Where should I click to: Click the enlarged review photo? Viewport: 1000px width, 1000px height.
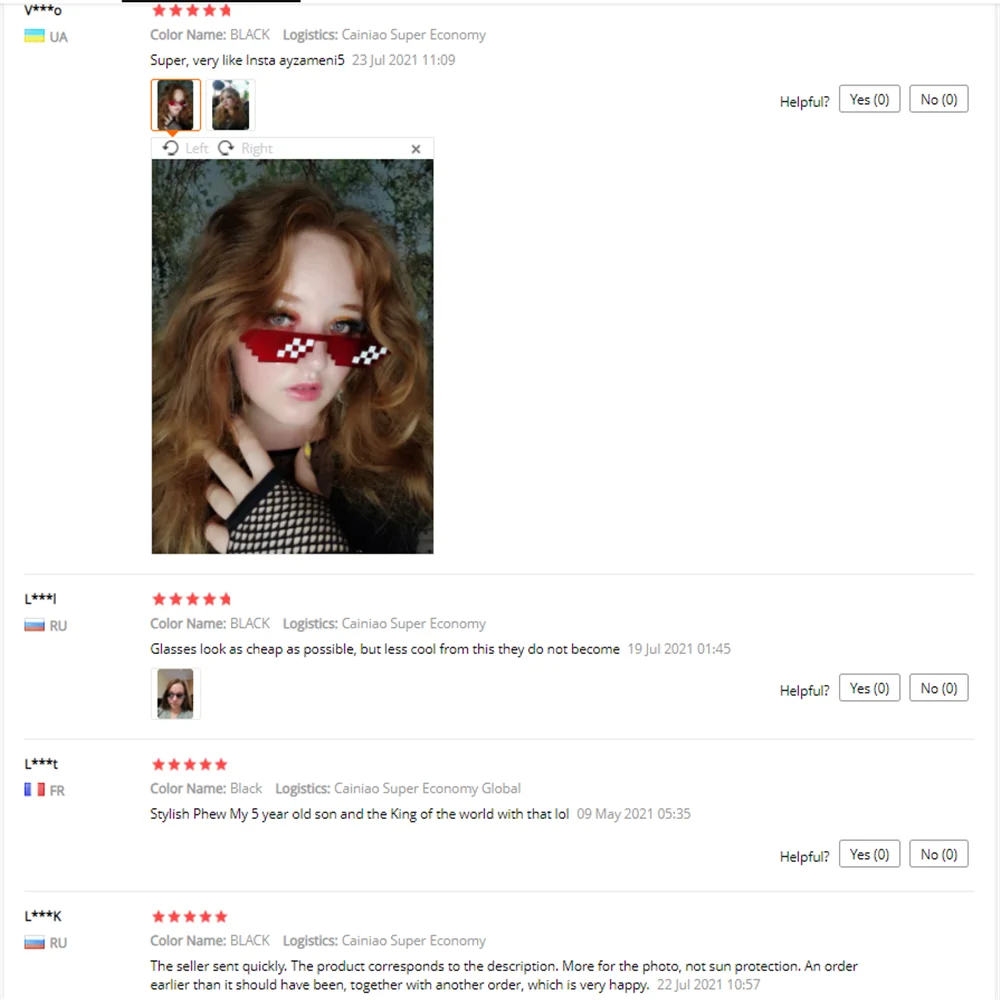(292, 357)
